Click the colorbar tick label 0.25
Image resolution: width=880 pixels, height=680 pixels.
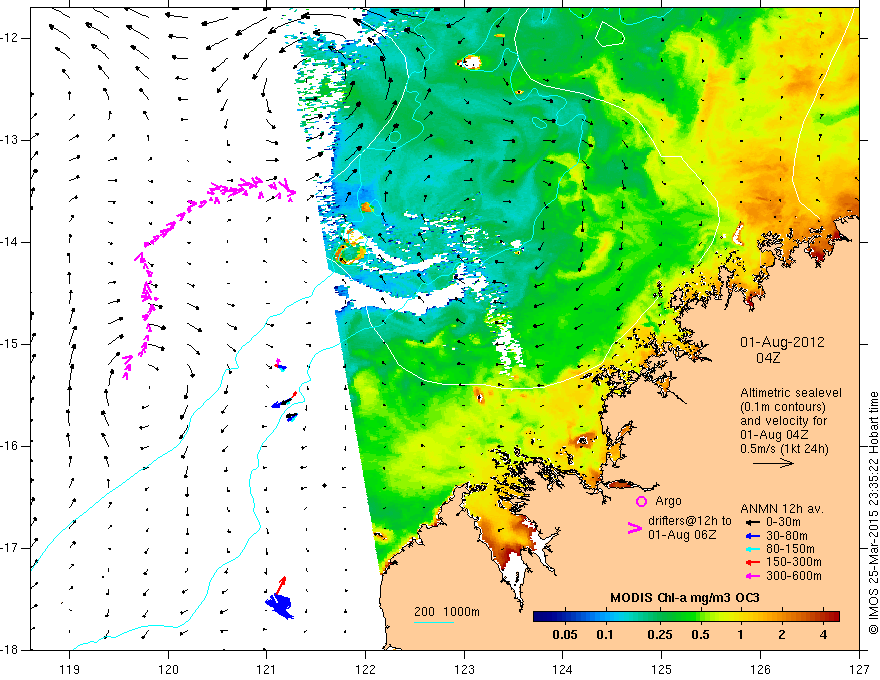point(660,635)
